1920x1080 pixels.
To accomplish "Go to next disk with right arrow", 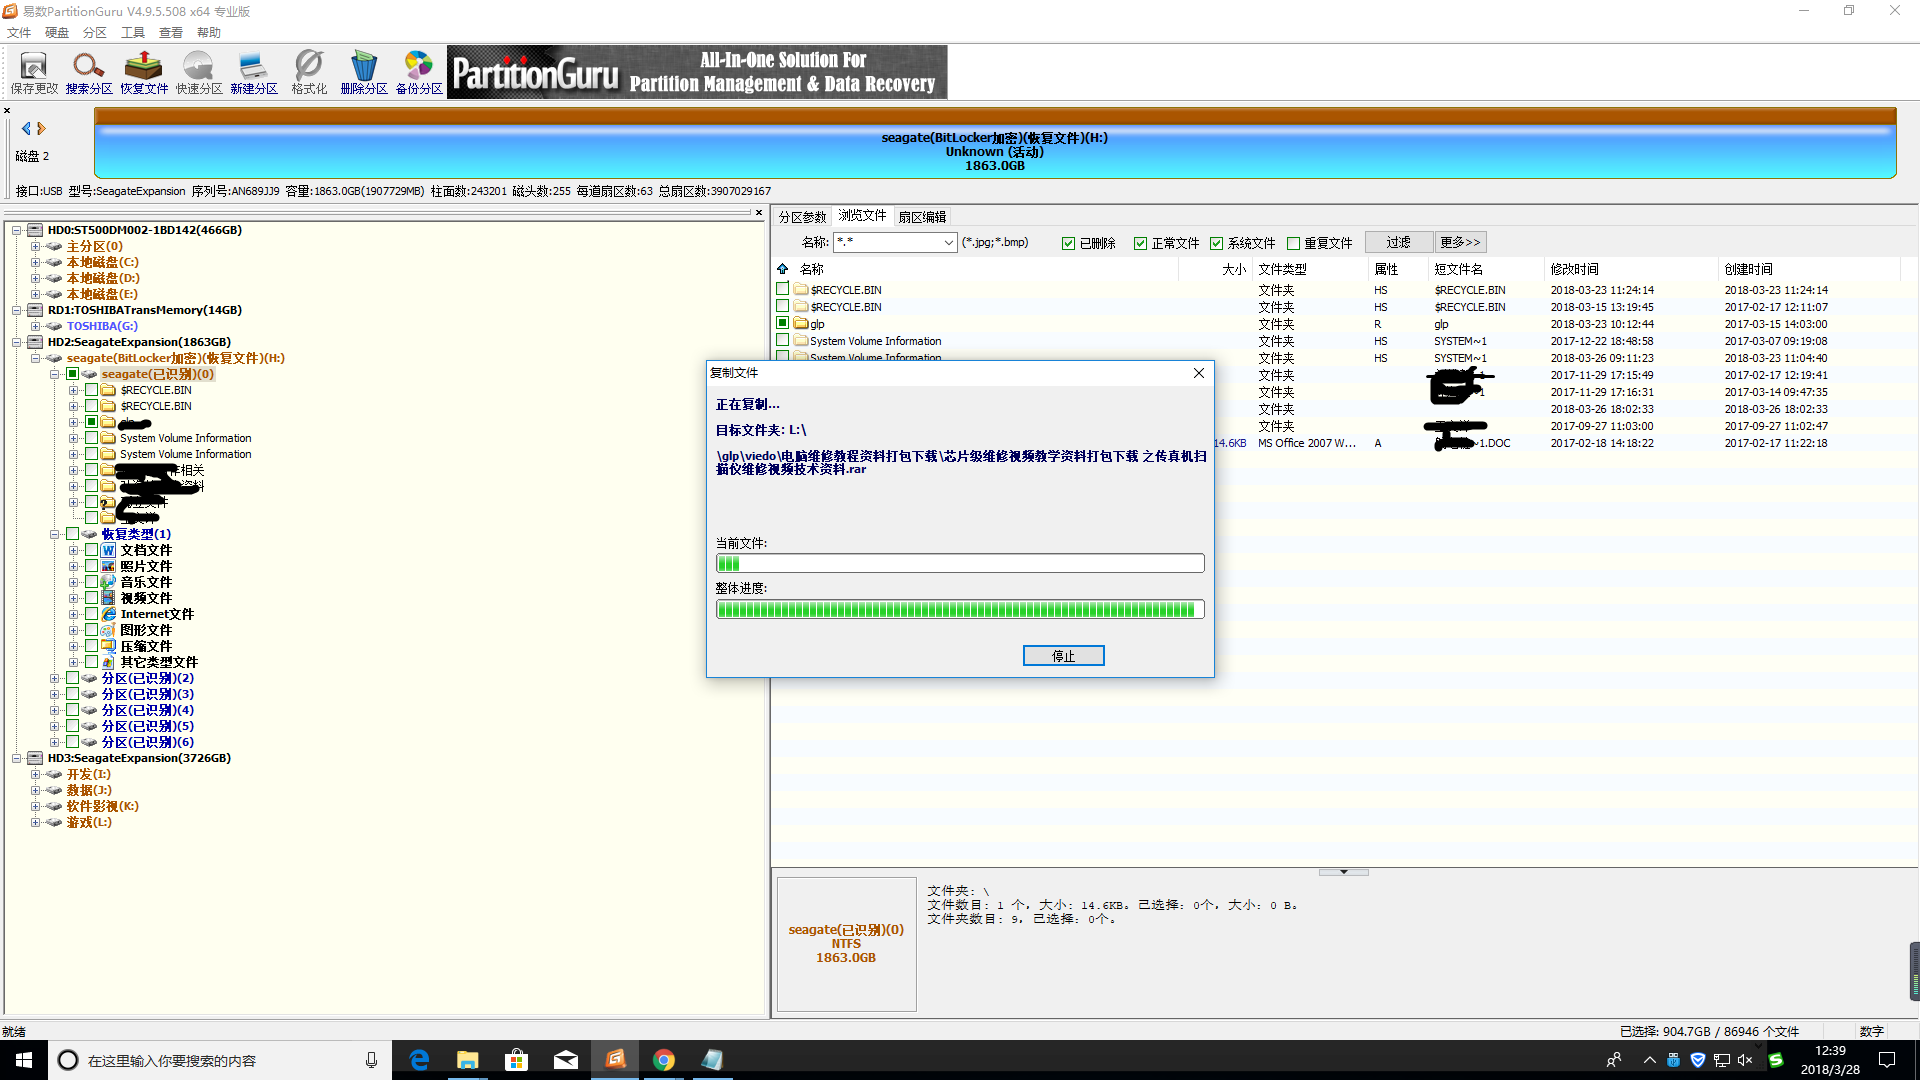I will 41,128.
